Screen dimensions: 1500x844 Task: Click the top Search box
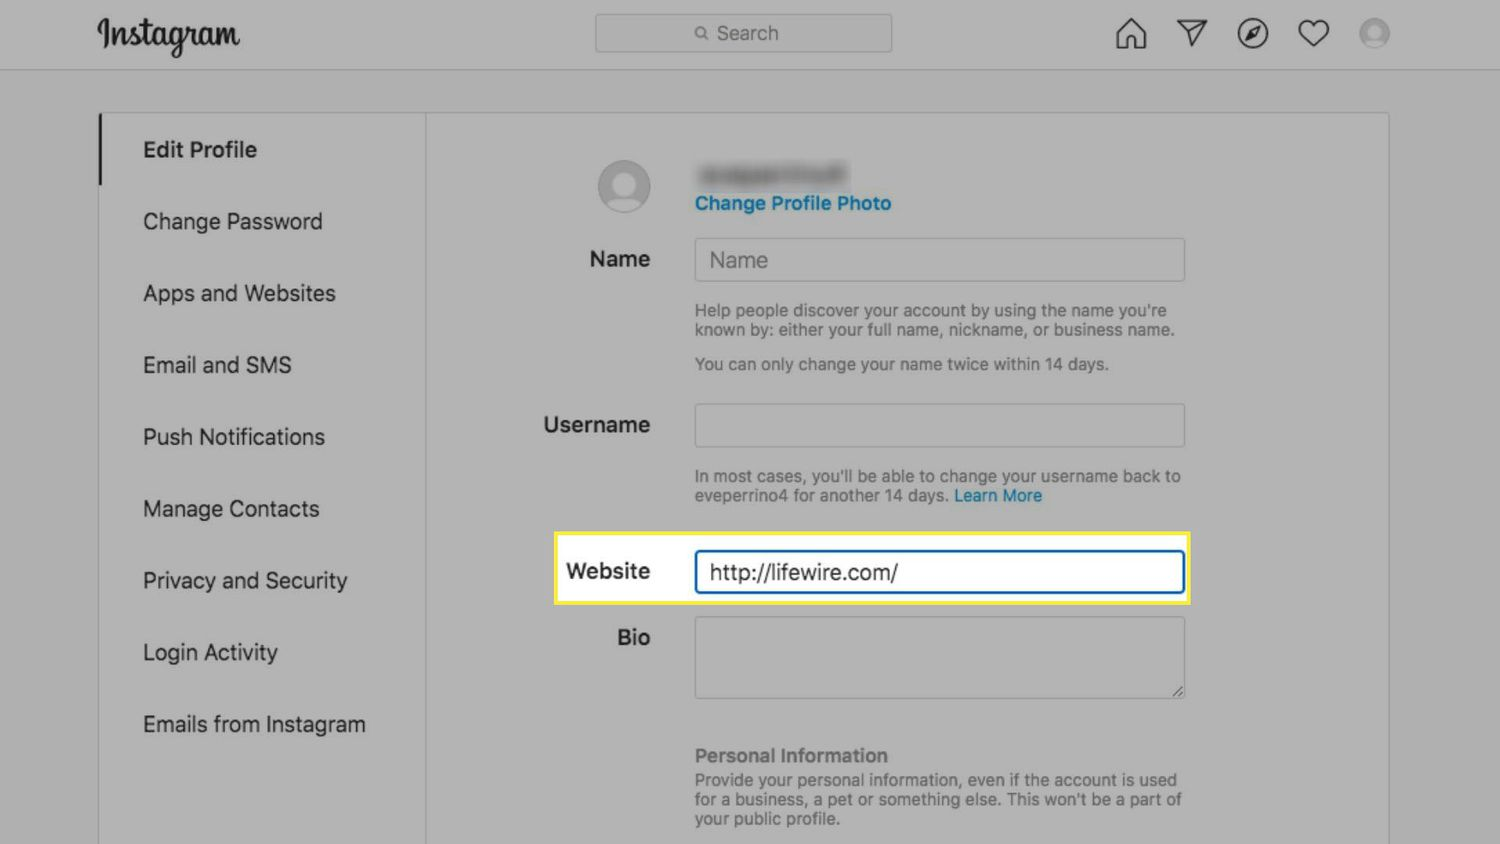click(743, 33)
